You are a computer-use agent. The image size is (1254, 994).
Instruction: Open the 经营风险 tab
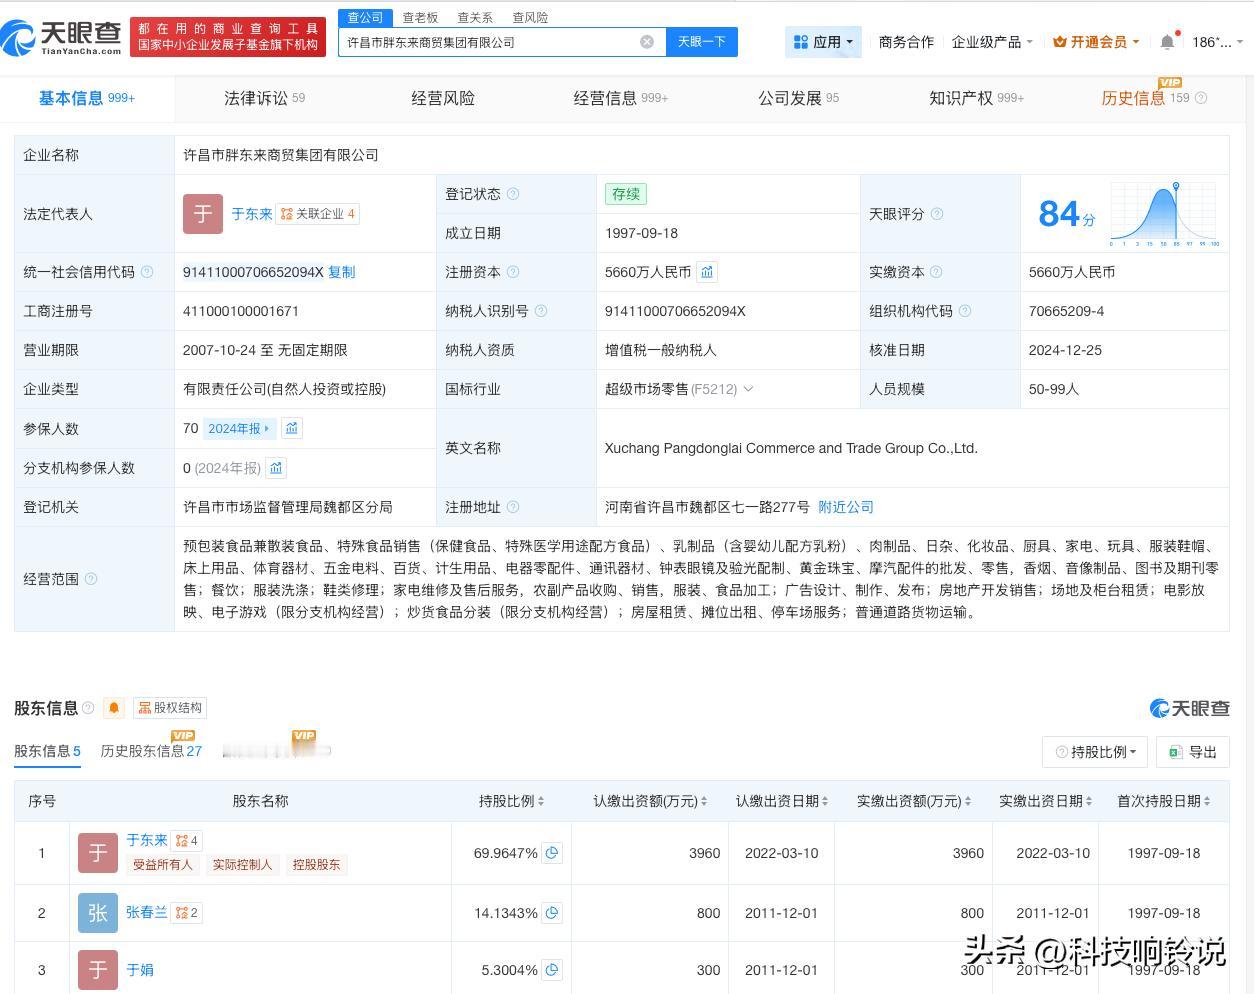tap(443, 98)
